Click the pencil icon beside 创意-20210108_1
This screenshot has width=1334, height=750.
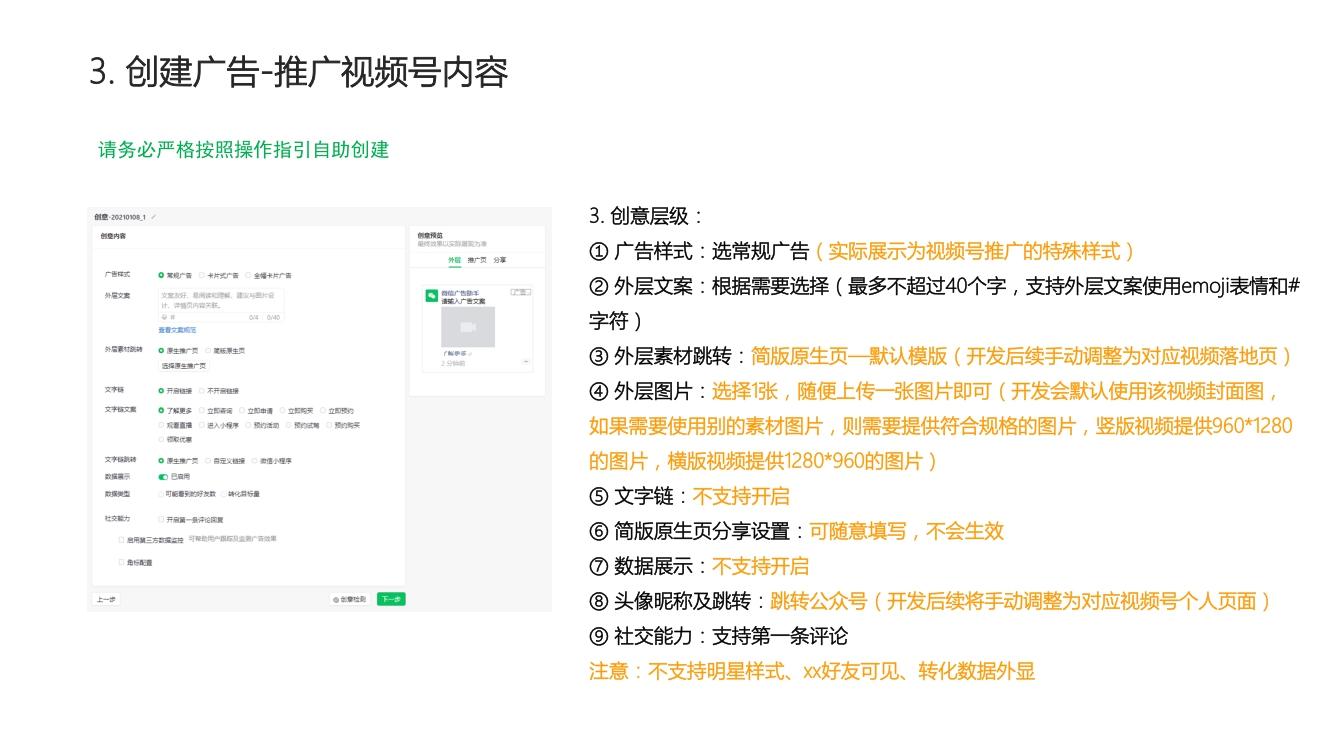(154, 217)
